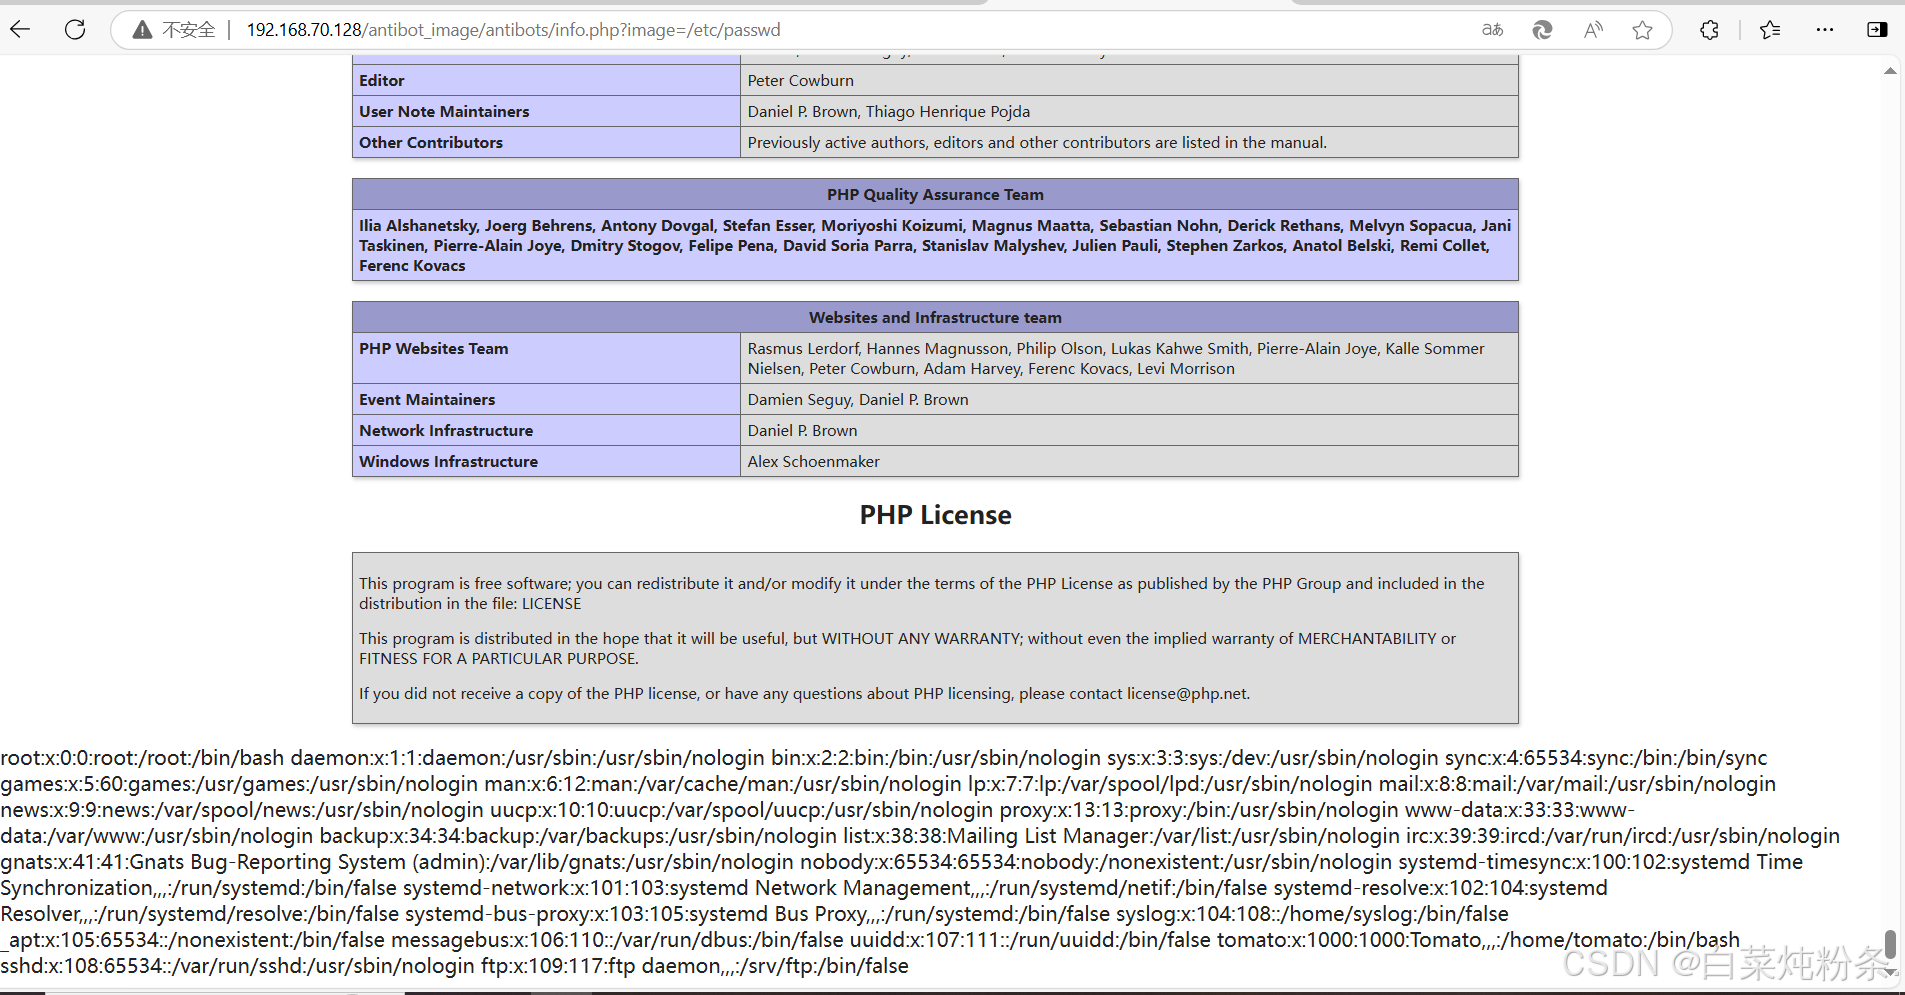Toggle the browser sidebar panel
The image size is (1905, 995).
point(1877,30)
